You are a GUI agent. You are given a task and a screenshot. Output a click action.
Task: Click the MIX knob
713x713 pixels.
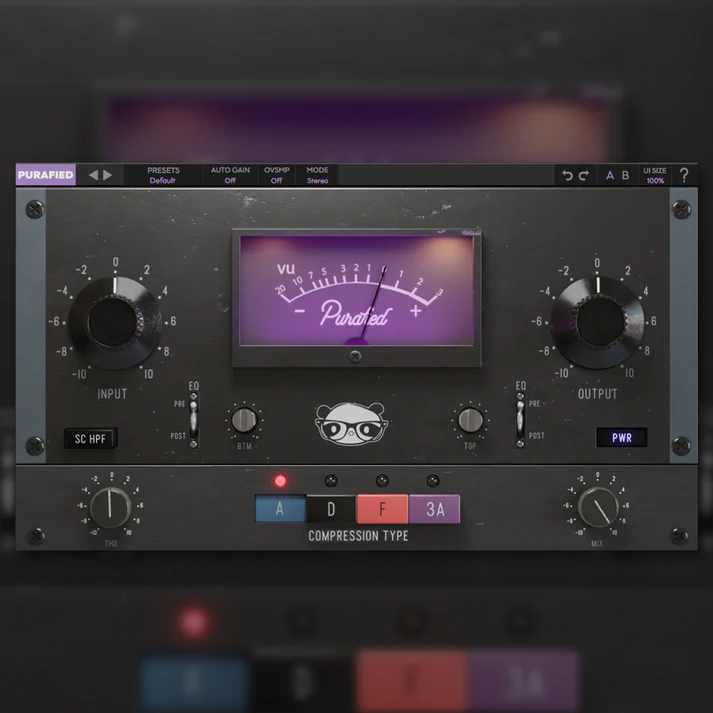(x=598, y=507)
